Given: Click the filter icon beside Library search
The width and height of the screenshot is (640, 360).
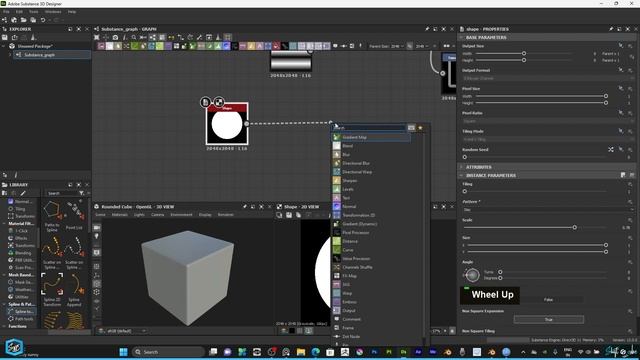Looking at the screenshot, I should coord(81,193).
